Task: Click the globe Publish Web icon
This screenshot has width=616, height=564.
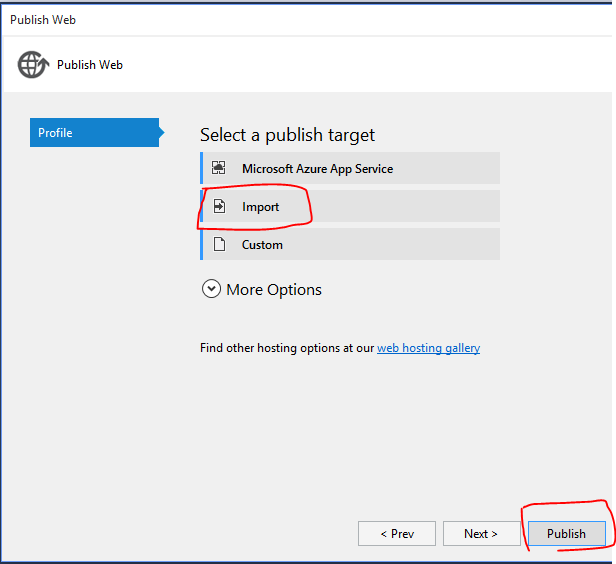Action: coord(31,64)
